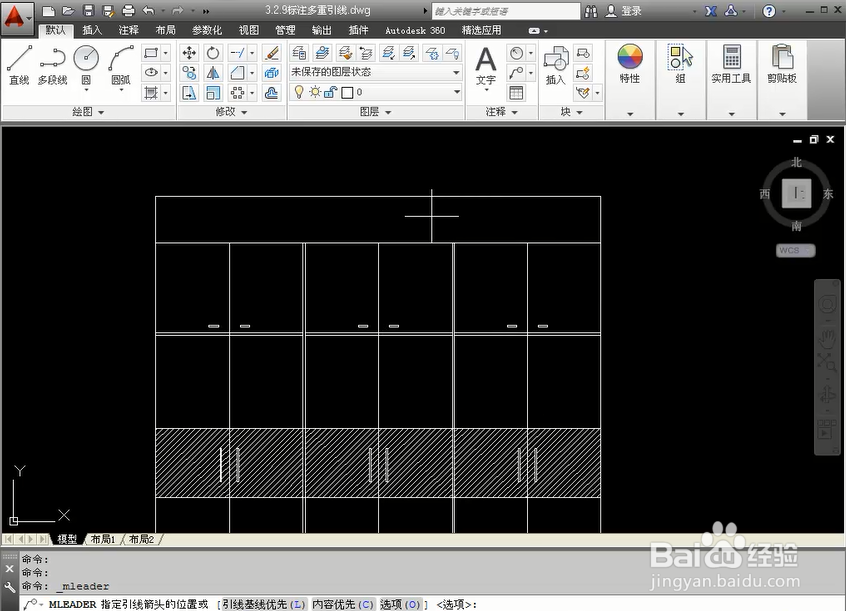Click the Pan hand in navigation bar
Screen dimensions: 846x611
(827, 338)
